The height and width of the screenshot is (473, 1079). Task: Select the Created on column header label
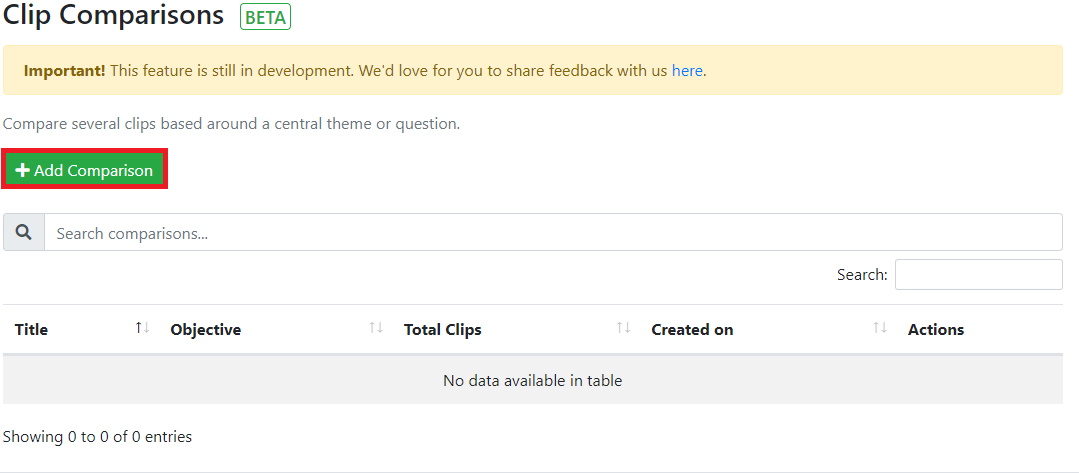pos(692,330)
